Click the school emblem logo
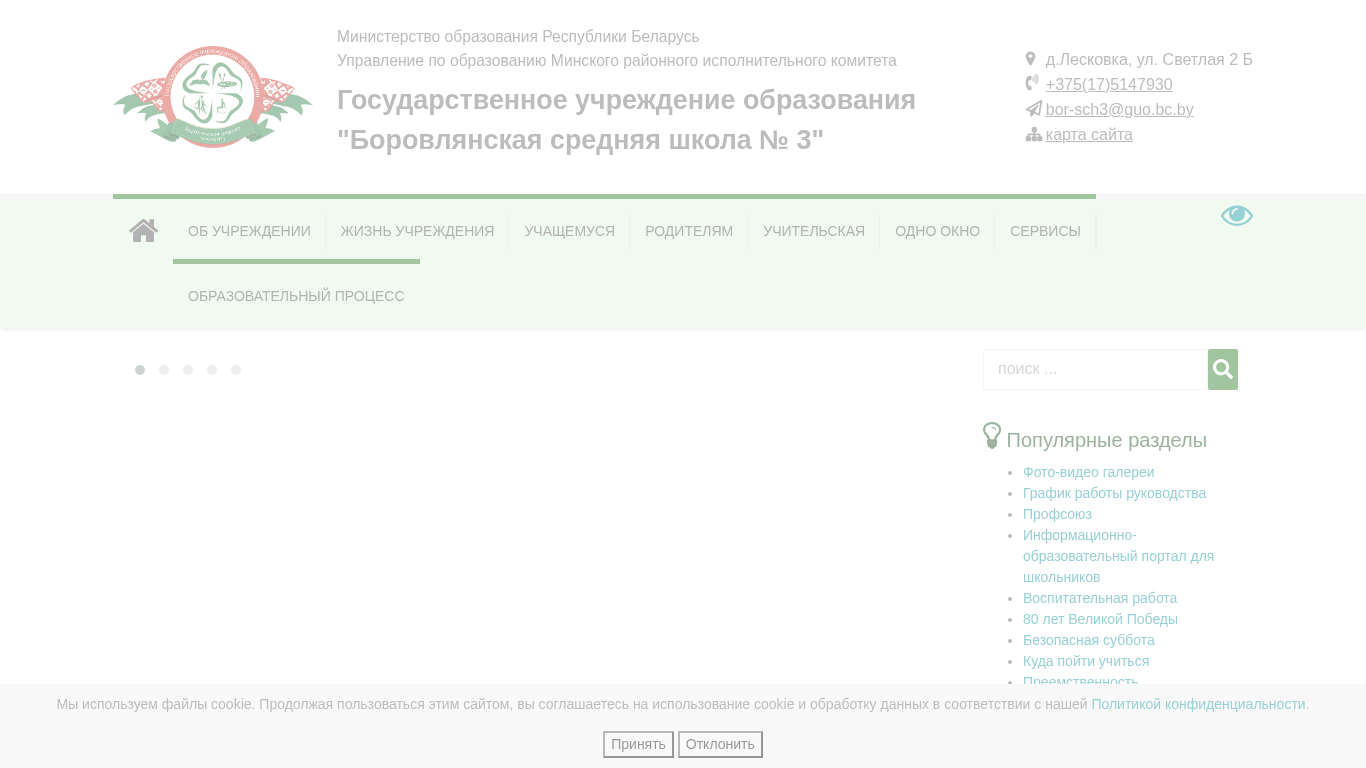Viewport: 1366px width, 768px height. tap(213, 97)
